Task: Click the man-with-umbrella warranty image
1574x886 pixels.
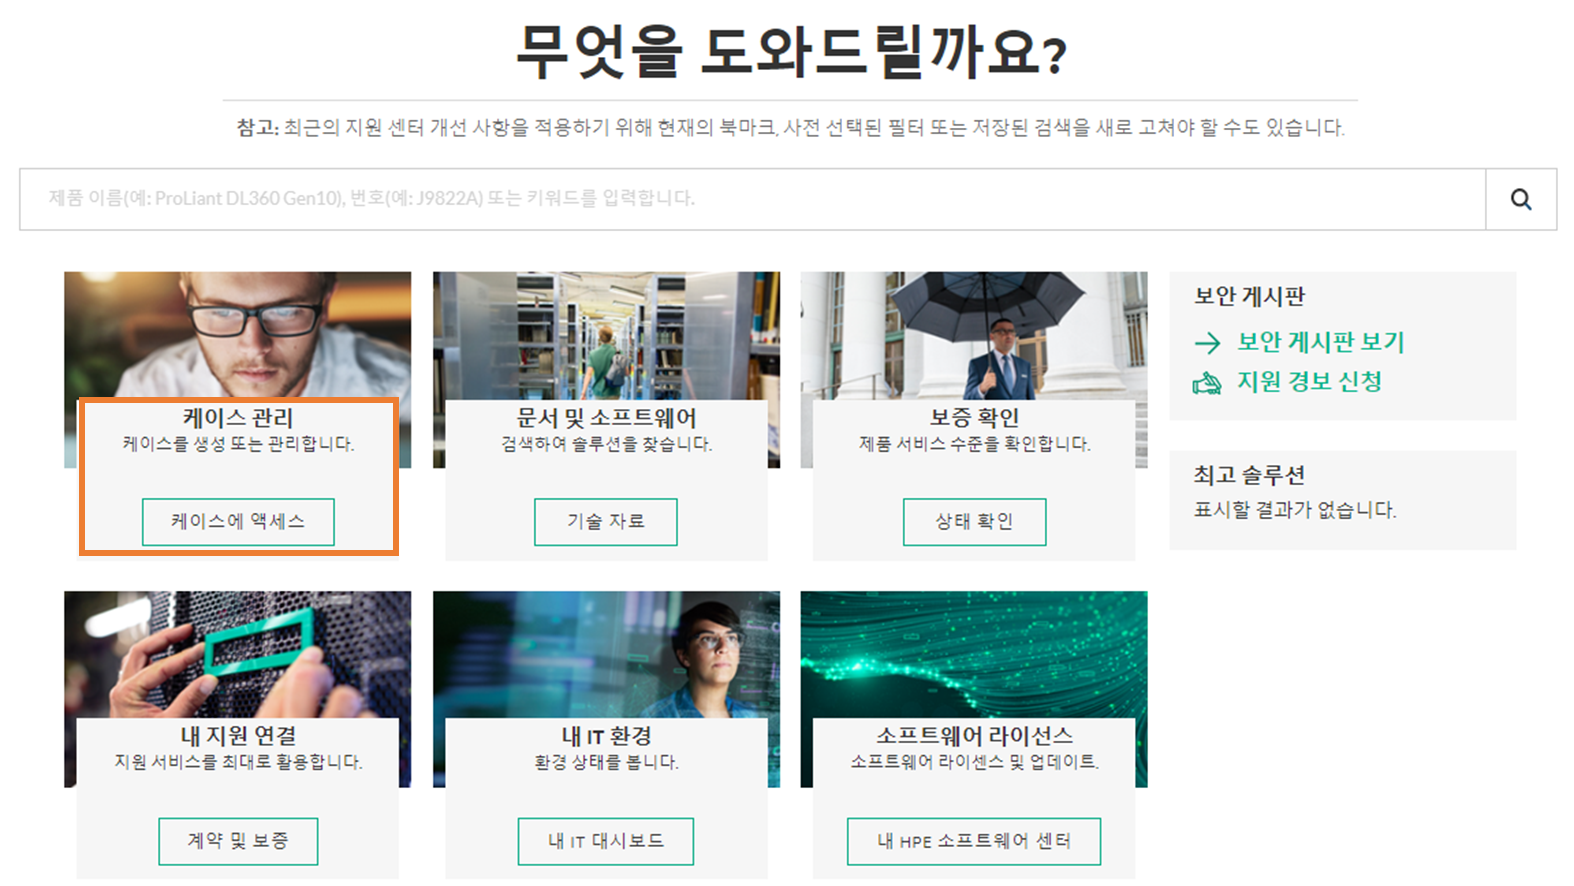Action: point(974,335)
